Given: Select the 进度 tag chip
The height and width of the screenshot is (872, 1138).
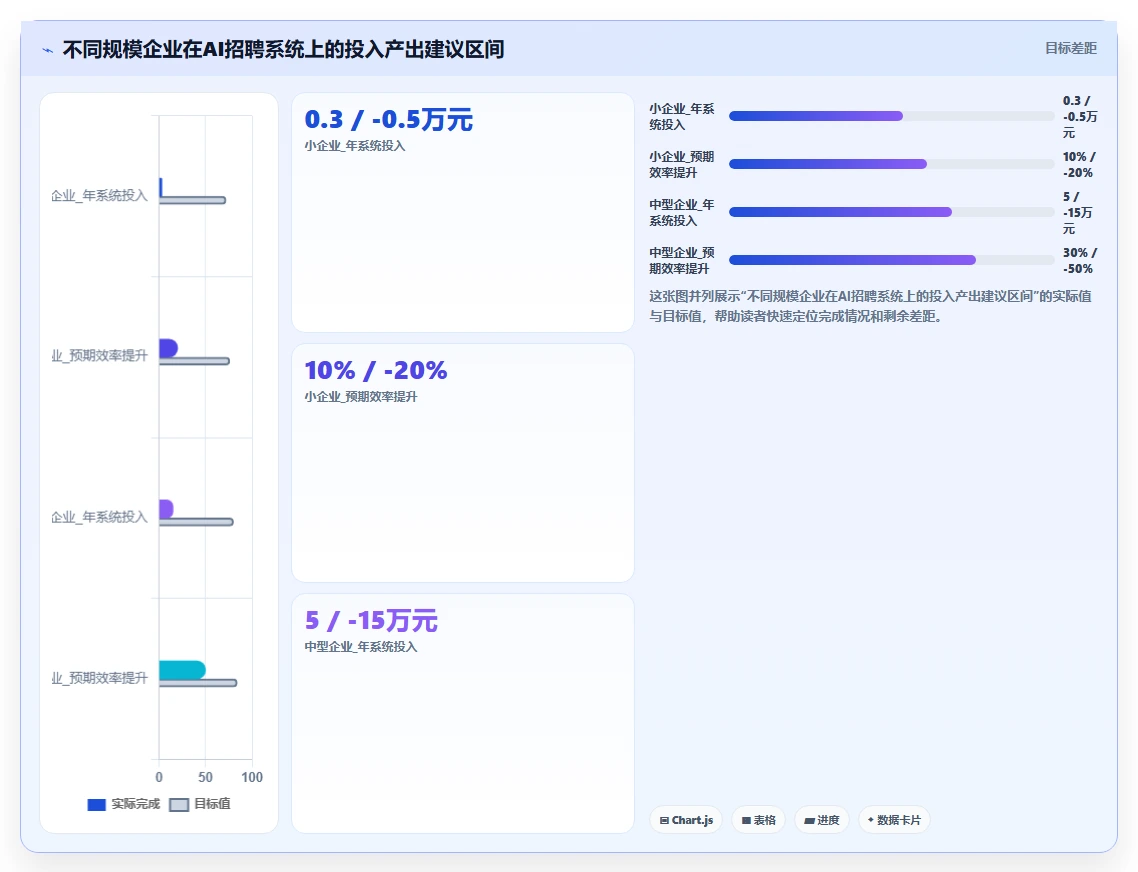Looking at the screenshot, I should click(x=822, y=820).
